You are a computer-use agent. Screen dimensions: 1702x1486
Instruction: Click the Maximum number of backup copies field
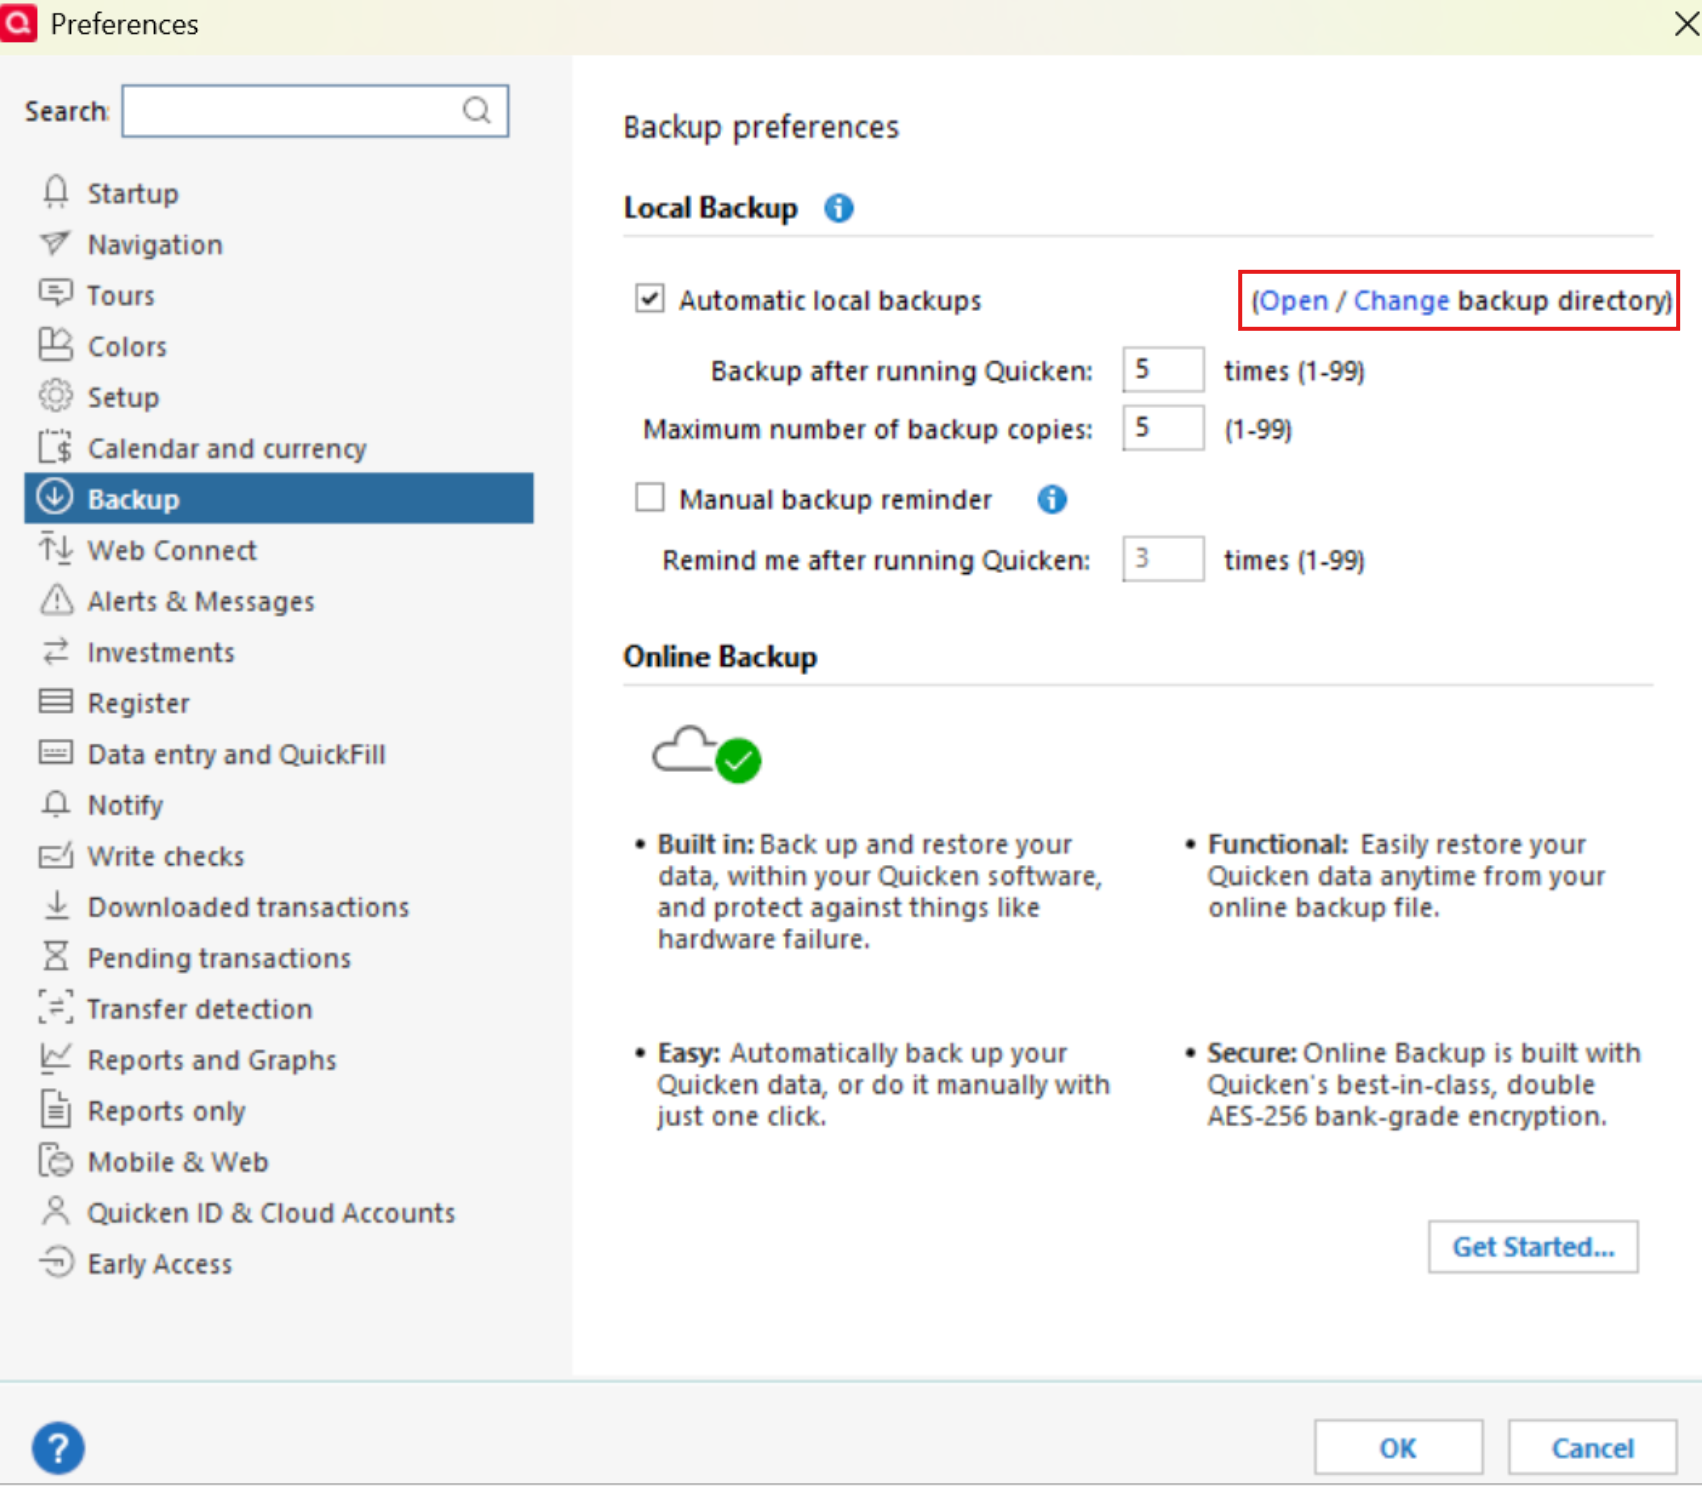tap(1163, 428)
